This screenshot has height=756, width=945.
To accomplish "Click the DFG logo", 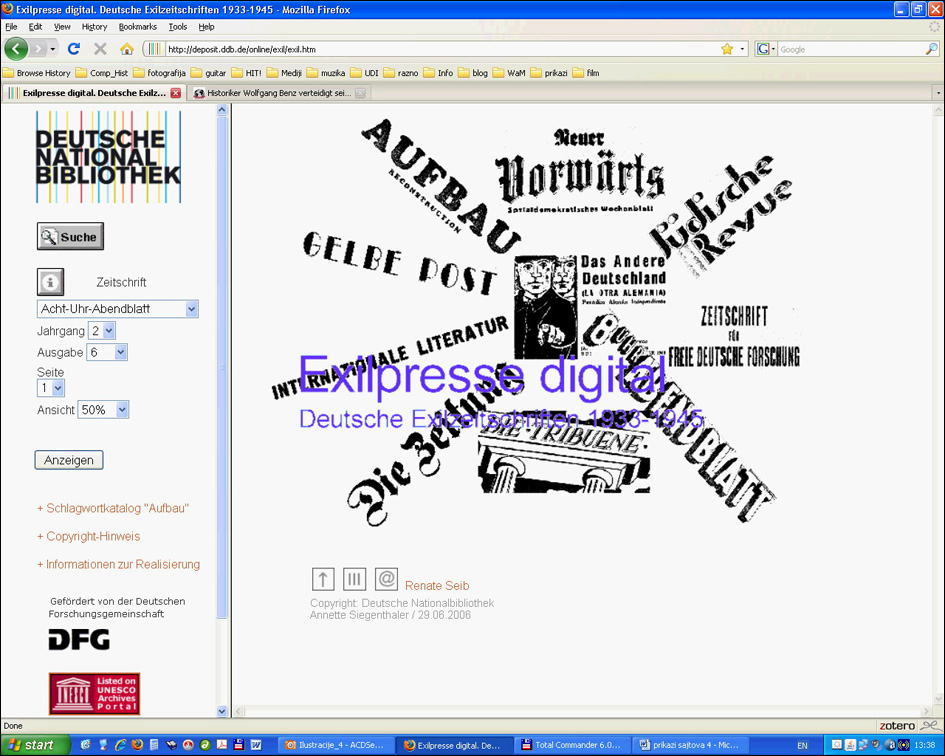I will tap(79, 639).
